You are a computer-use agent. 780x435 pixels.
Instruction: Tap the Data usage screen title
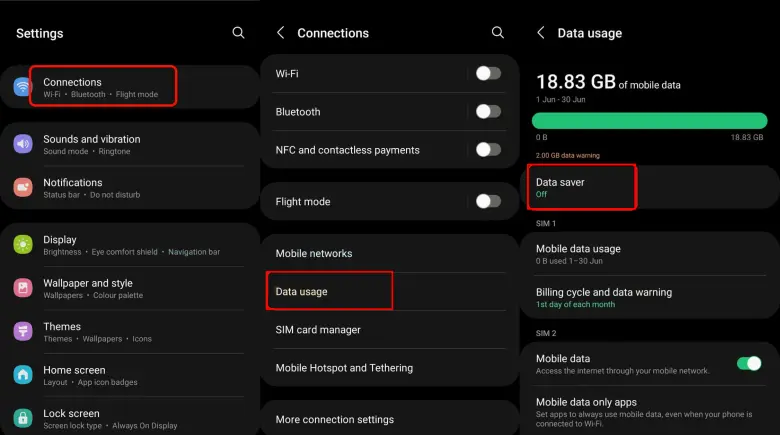589,33
